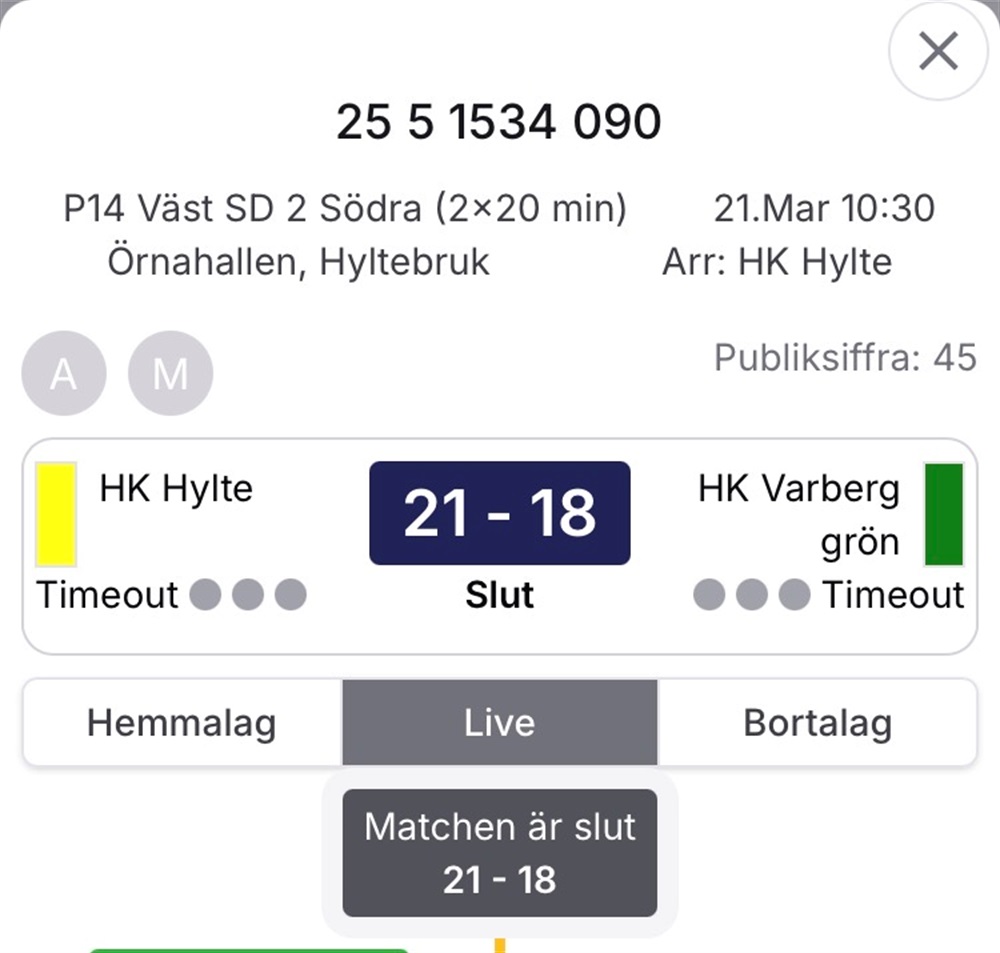
Task: Switch to the Bortalag tab
Action: pos(817,723)
